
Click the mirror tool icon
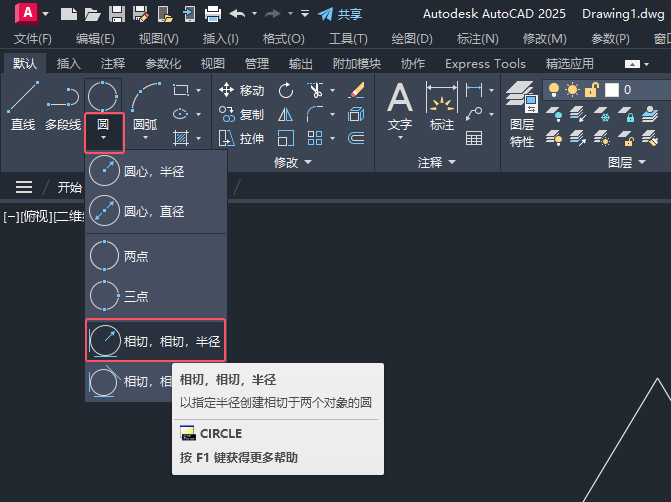[x=285, y=114]
